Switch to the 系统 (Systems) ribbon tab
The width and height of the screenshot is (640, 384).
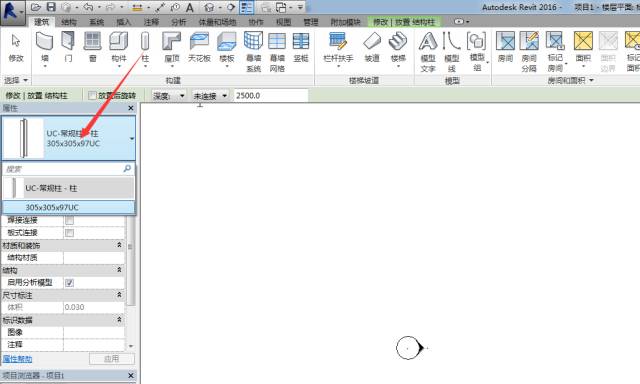click(96, 22)
